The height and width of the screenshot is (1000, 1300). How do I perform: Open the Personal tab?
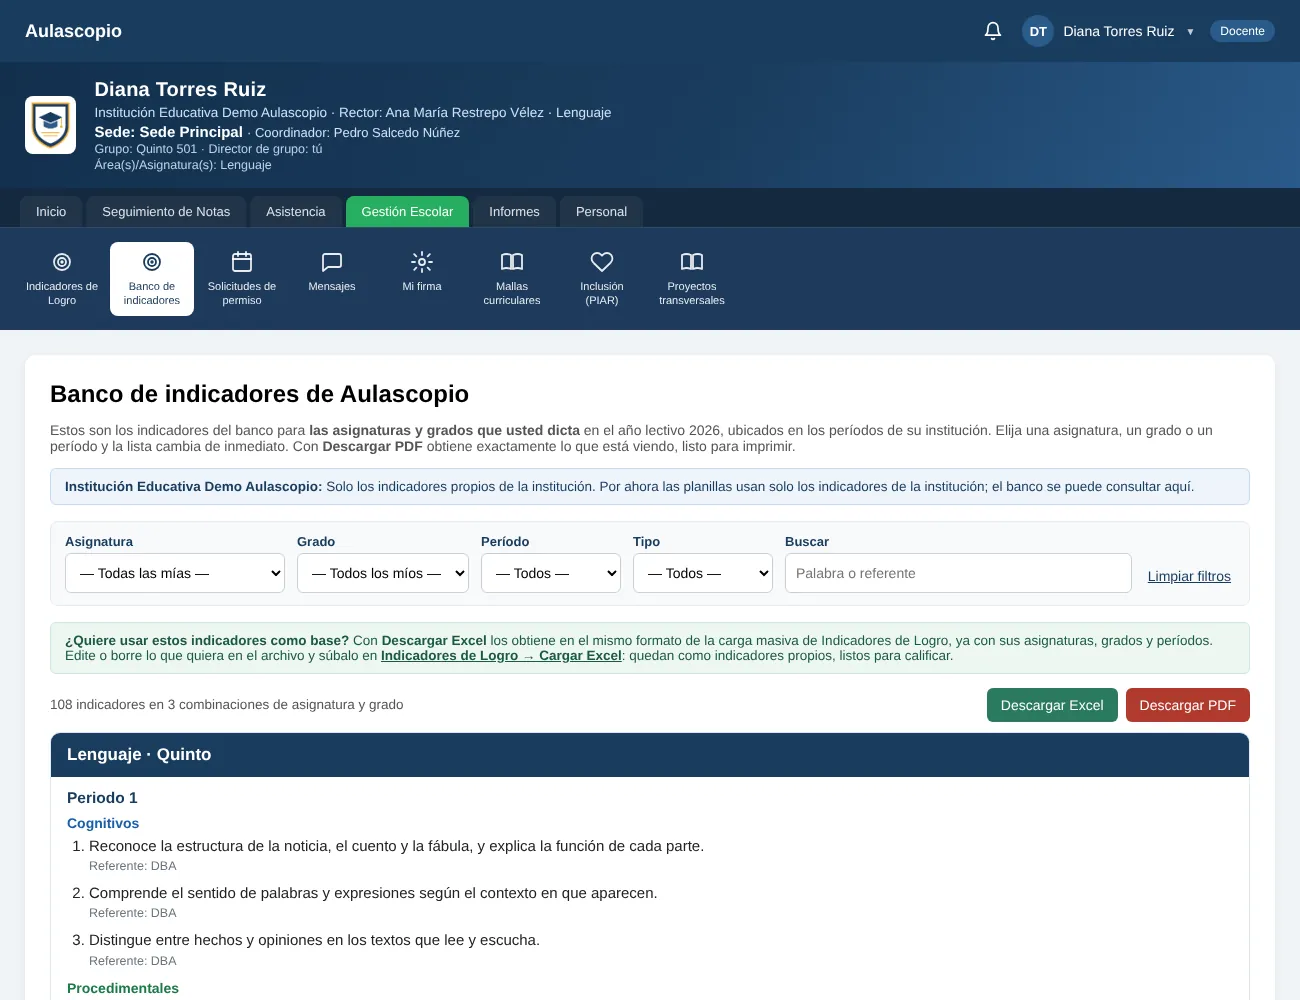[x=601, y=211]
